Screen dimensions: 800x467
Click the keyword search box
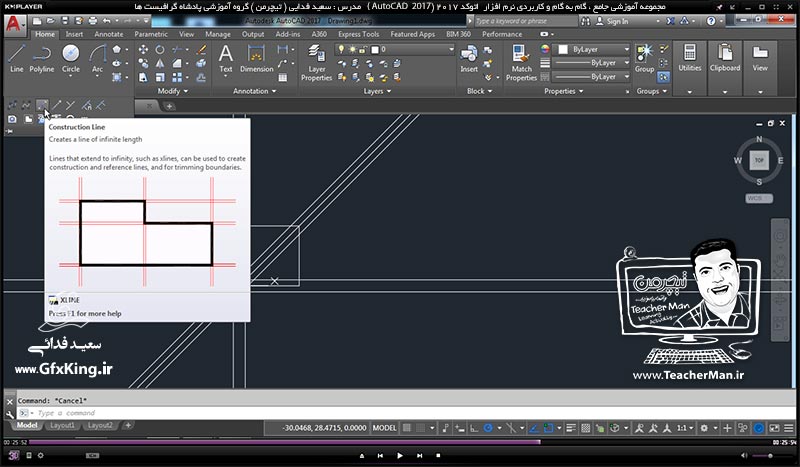pyautogui.click(x=526, y=21)
